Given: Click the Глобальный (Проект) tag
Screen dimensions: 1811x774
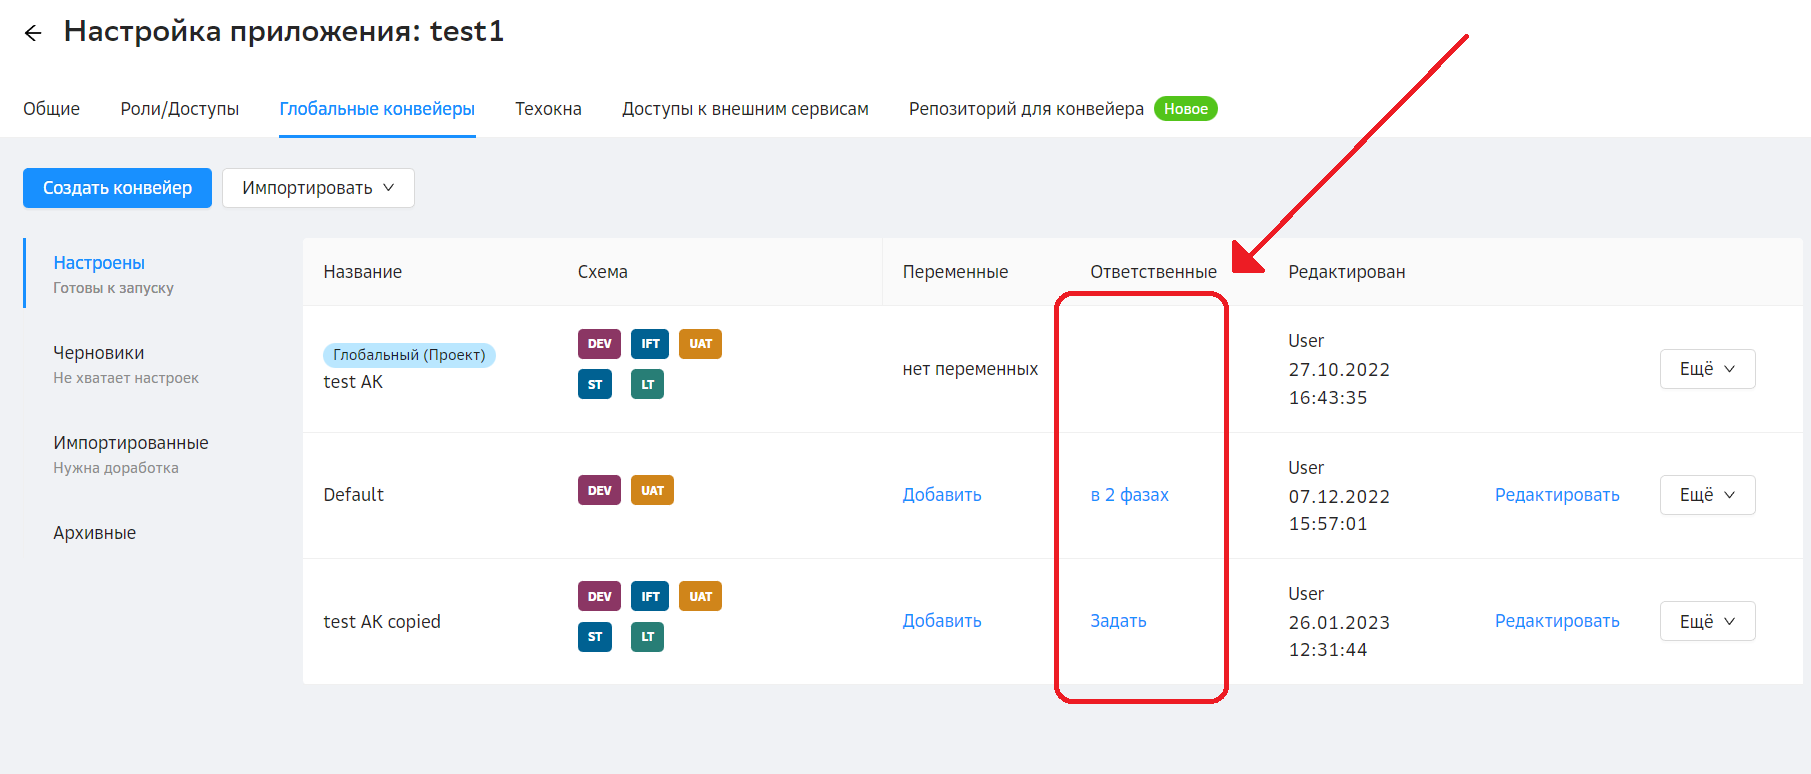Looking at the screenshot, I should pos(409,355).
